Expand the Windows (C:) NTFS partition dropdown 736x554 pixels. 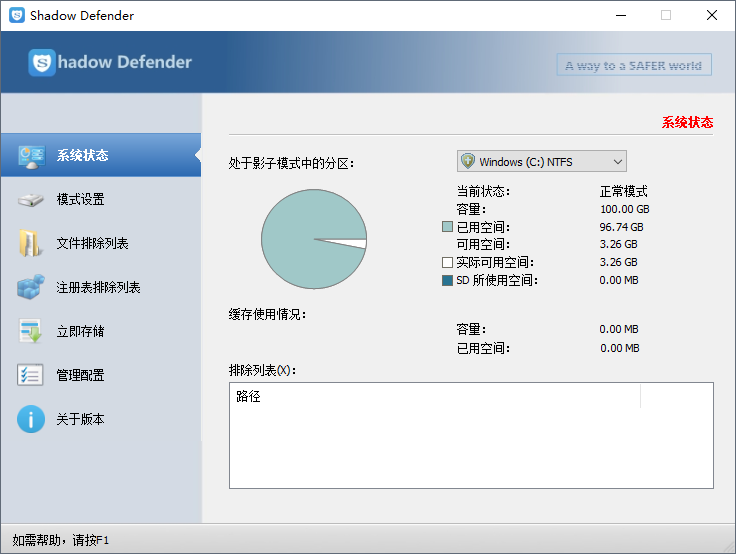tap(618, 162)
